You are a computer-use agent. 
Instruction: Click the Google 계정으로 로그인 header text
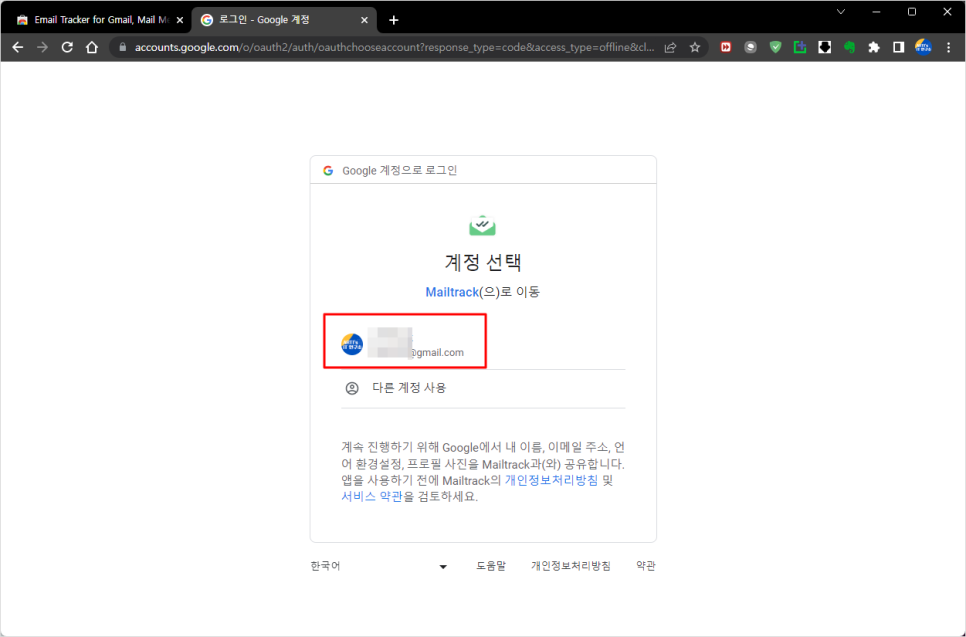click(400, 171)
